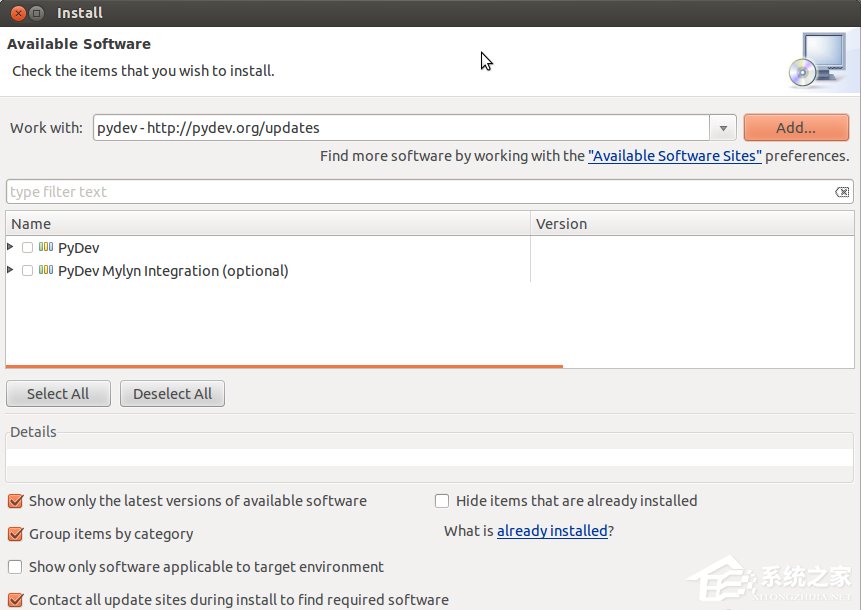
Task: Check the PyDev Mylyn Integration checkbox
Action: tap(26, 270)
